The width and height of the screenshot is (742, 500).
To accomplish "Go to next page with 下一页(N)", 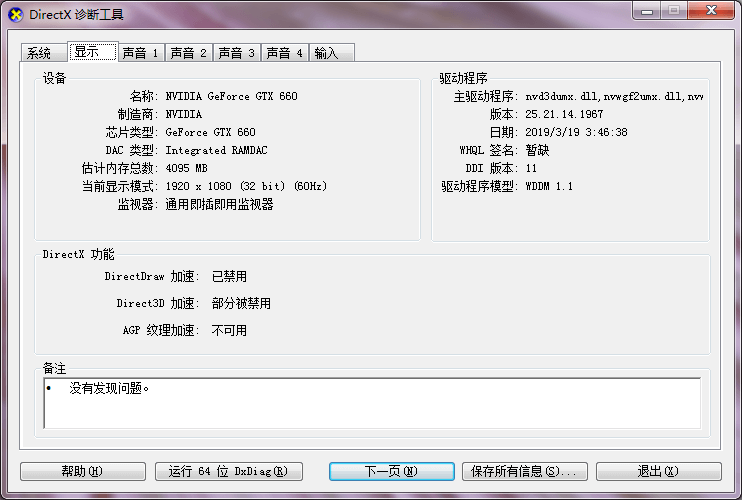I will pos(392,471).
